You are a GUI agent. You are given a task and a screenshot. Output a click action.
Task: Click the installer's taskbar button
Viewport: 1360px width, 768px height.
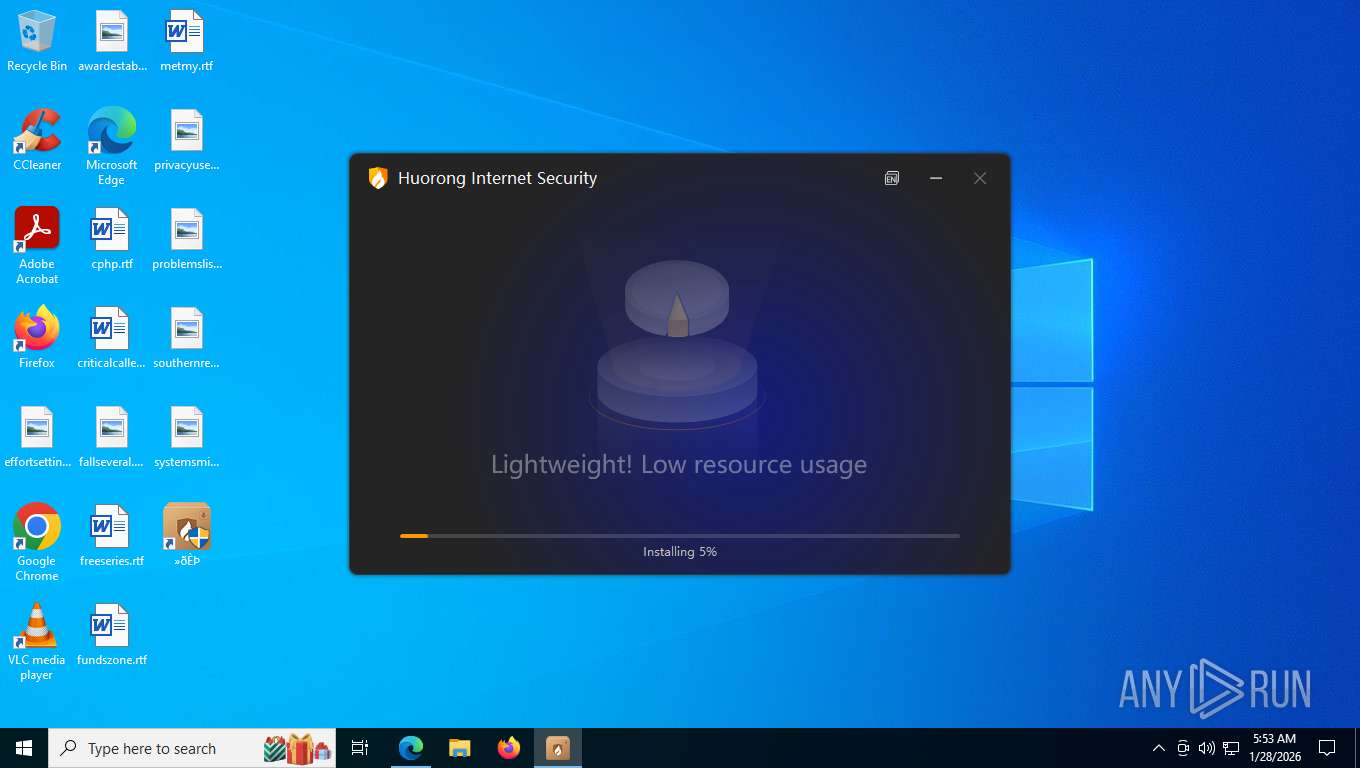[558, 748]
